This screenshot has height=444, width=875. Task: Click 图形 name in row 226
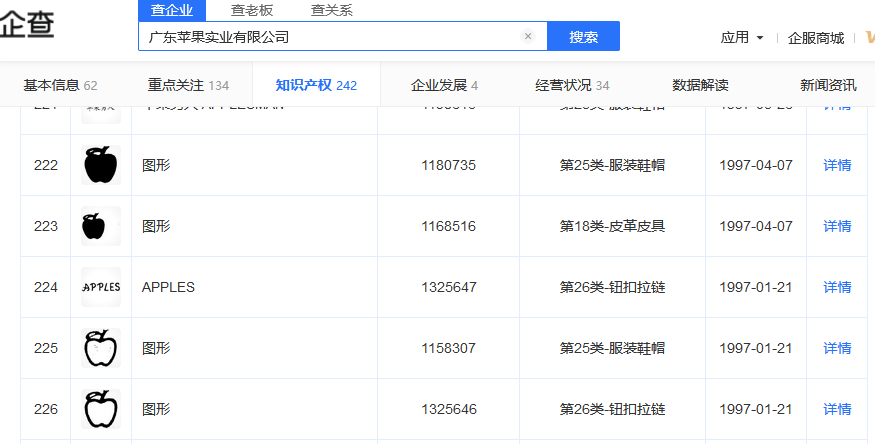[156, 409]
